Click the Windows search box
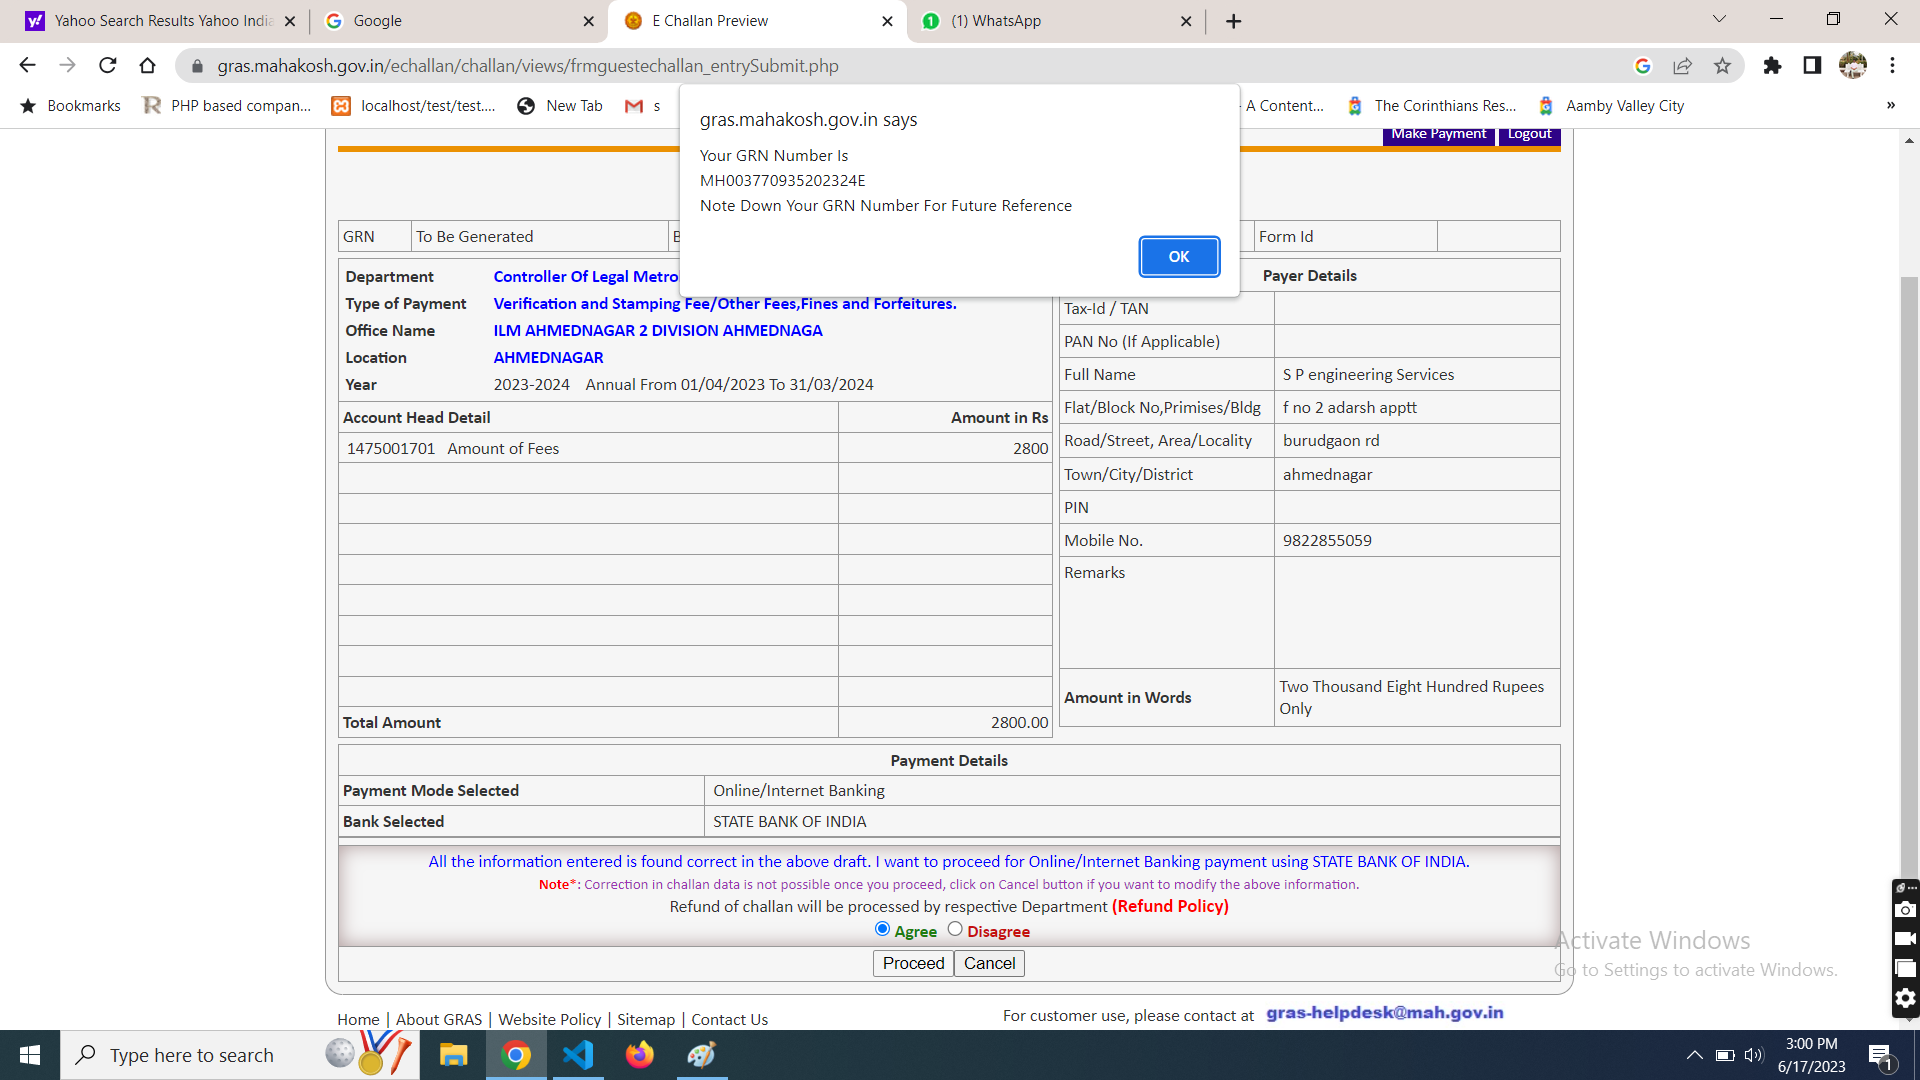 [190, 1055]
